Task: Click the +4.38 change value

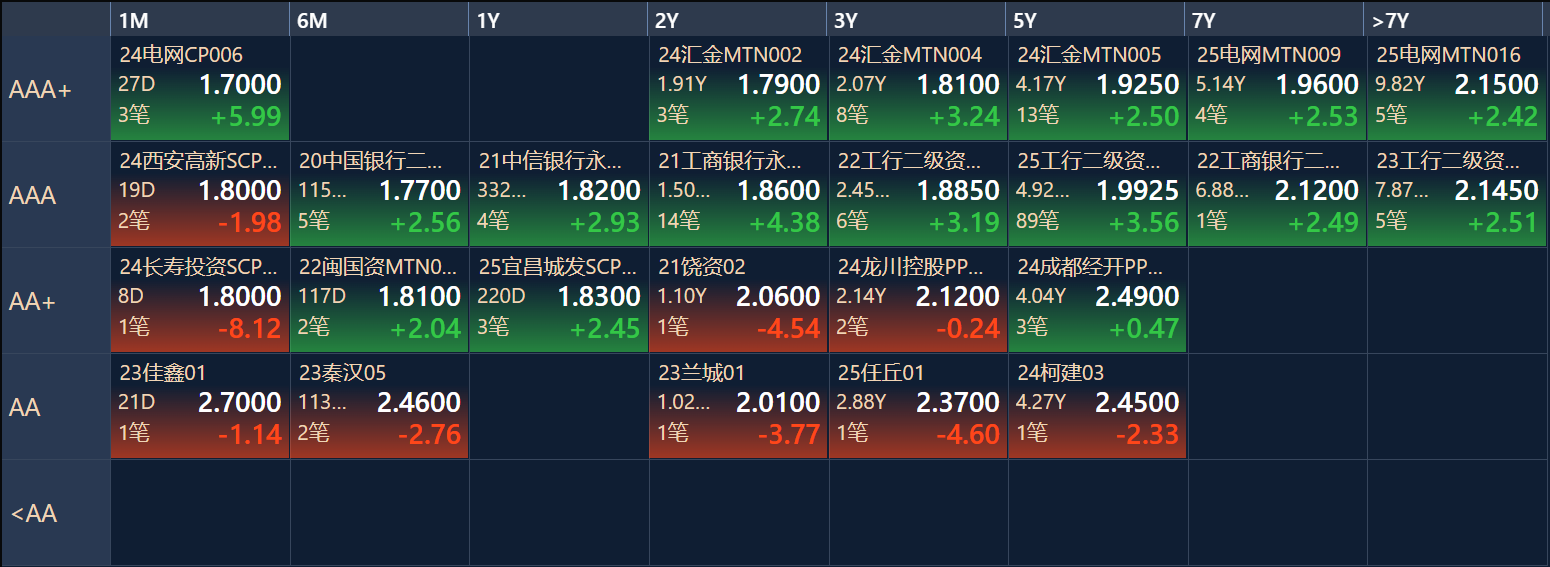Action: coord(785,223)
